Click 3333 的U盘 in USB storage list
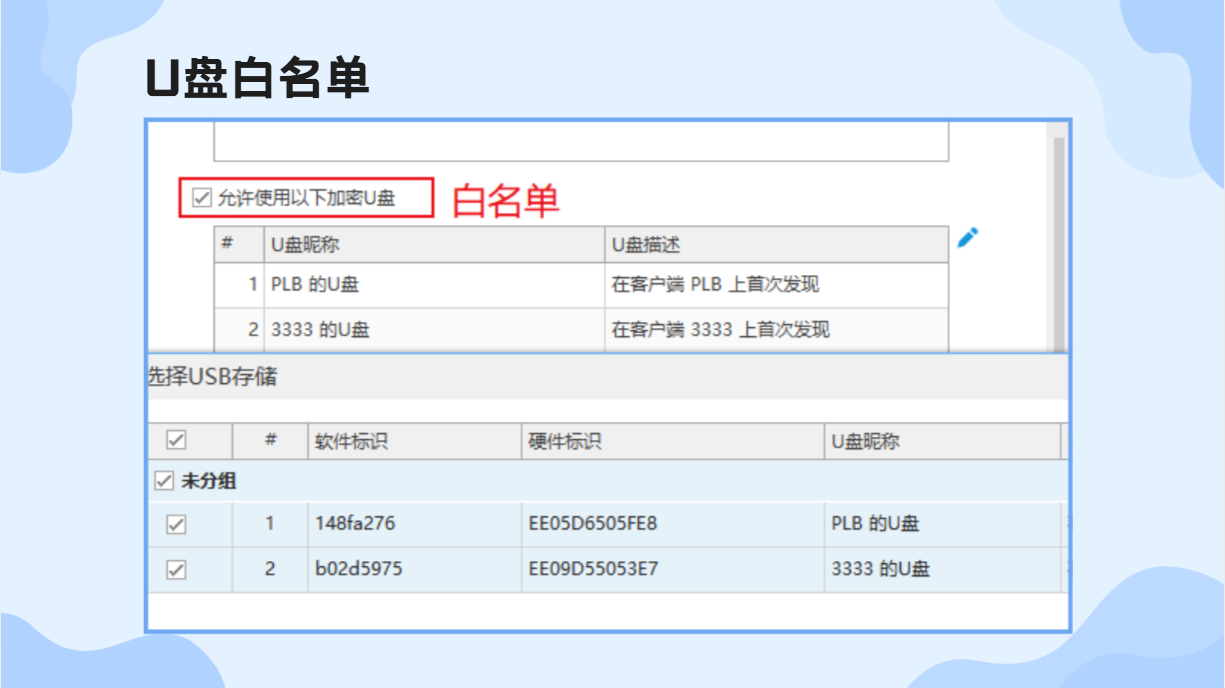 [x=880, y=570]
